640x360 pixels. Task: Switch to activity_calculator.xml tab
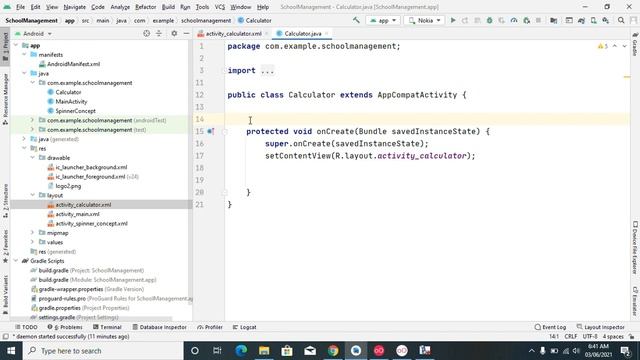233,33
